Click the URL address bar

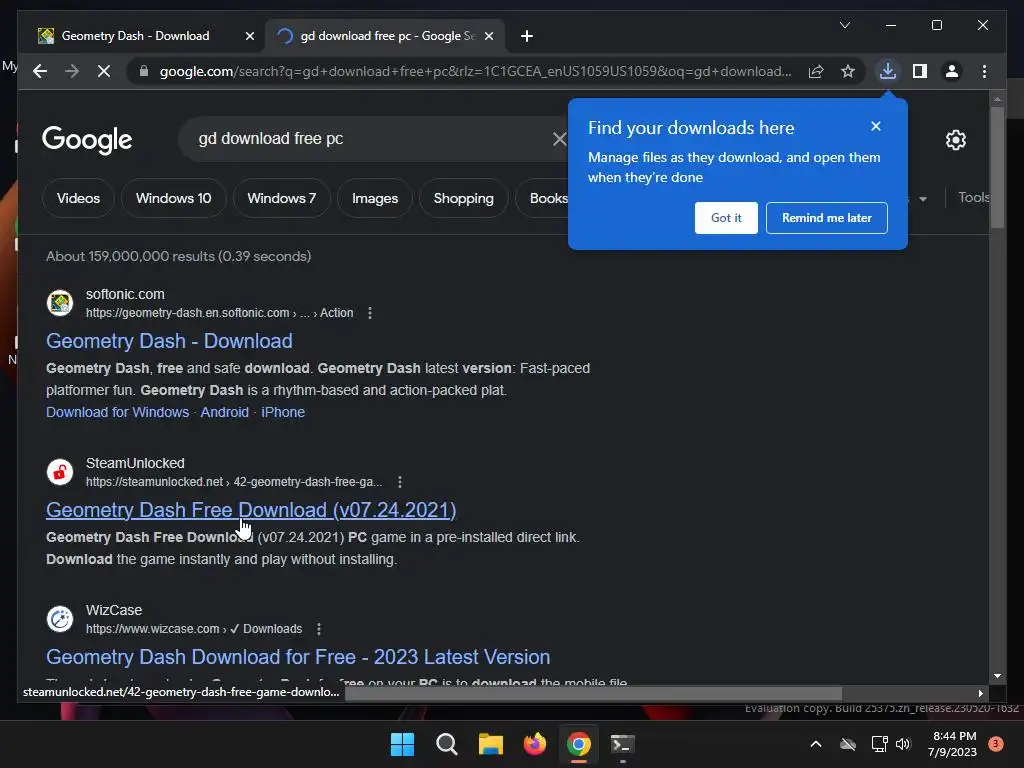pyautogui.click(x=475, y=71)
